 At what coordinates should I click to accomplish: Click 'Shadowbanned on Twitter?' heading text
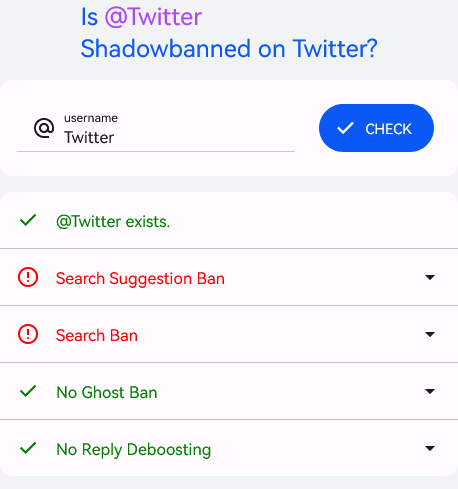[x=229, y=49]
